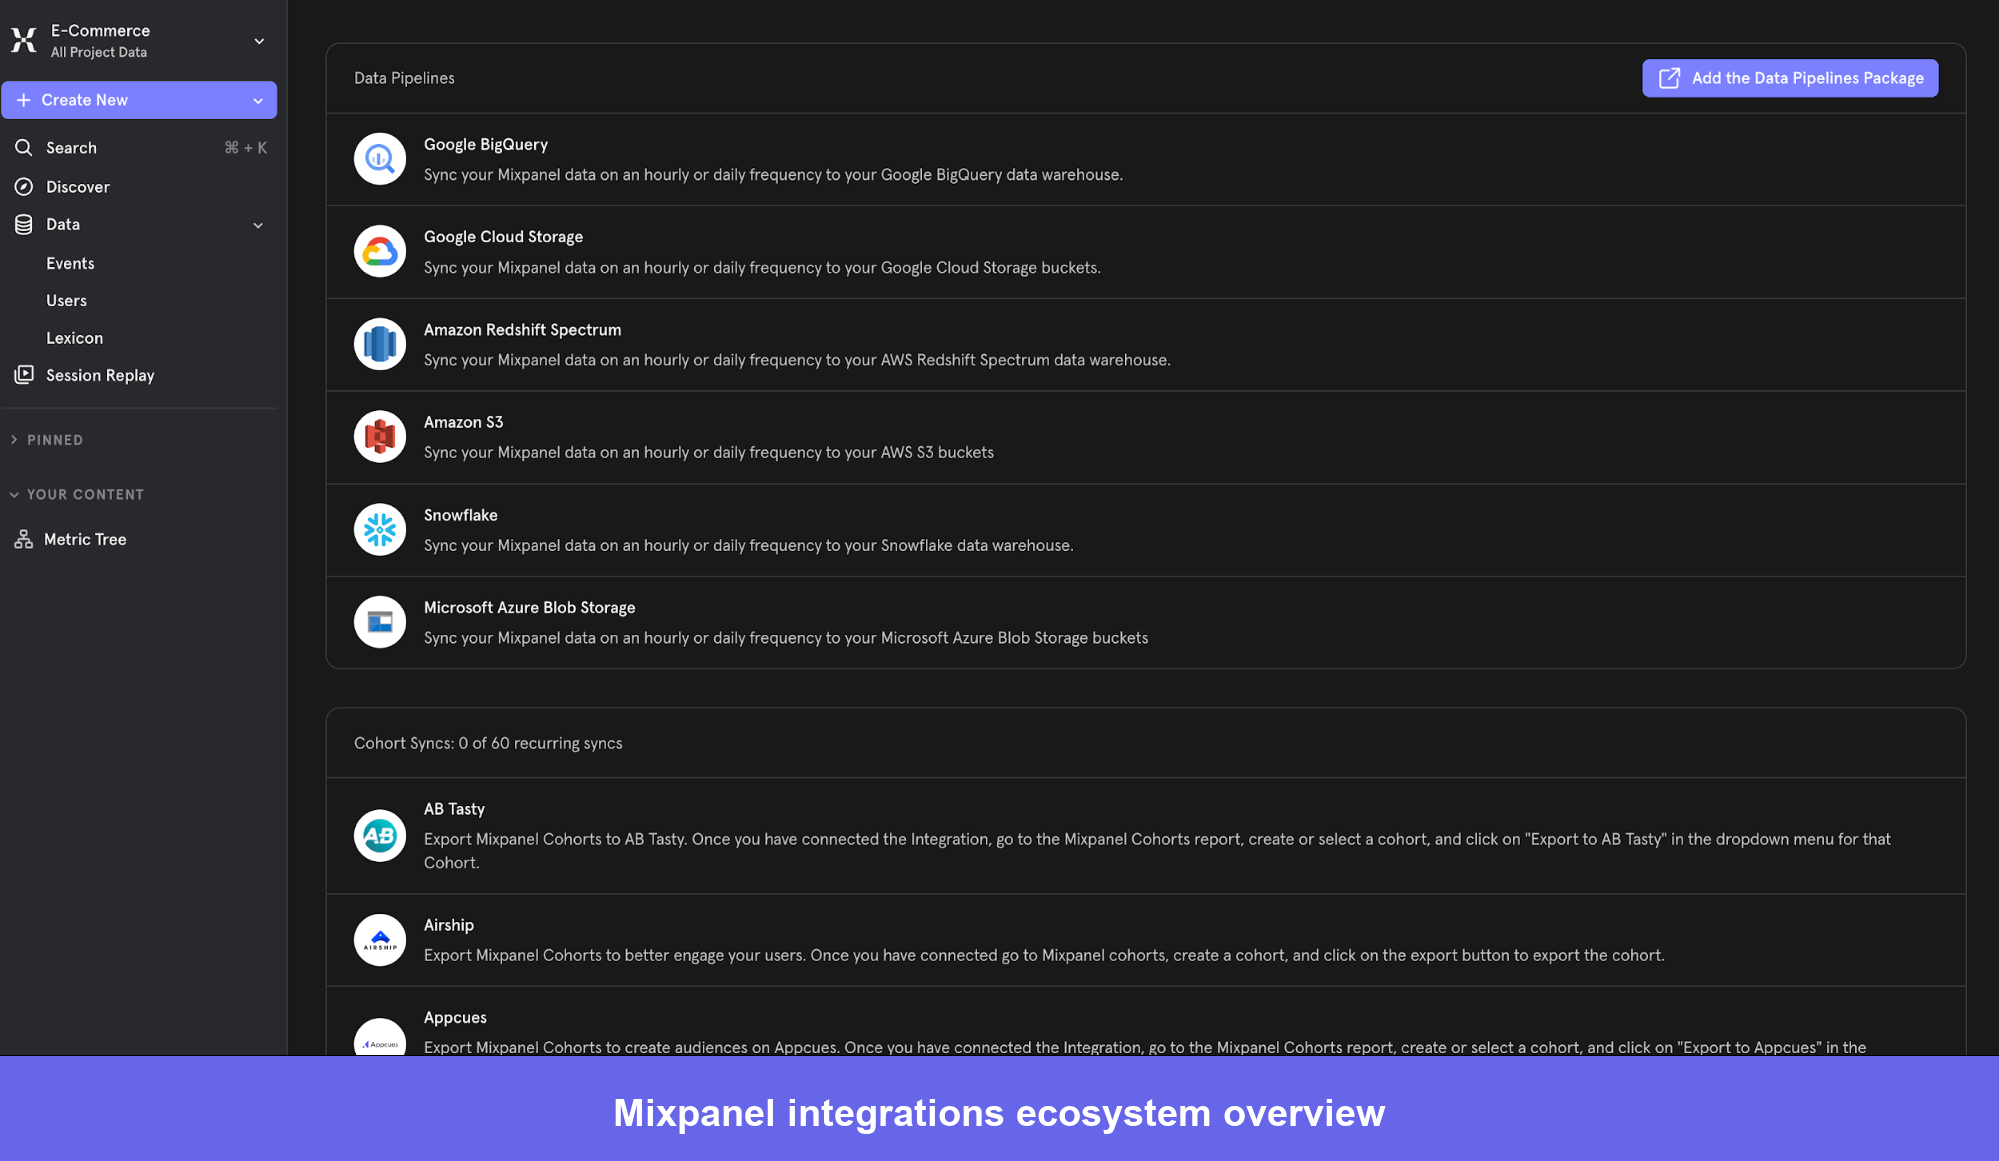Click the Microsoft Azure Blob Storage icon
This screenshot has width=1999, height=1161.
(379, 621)
